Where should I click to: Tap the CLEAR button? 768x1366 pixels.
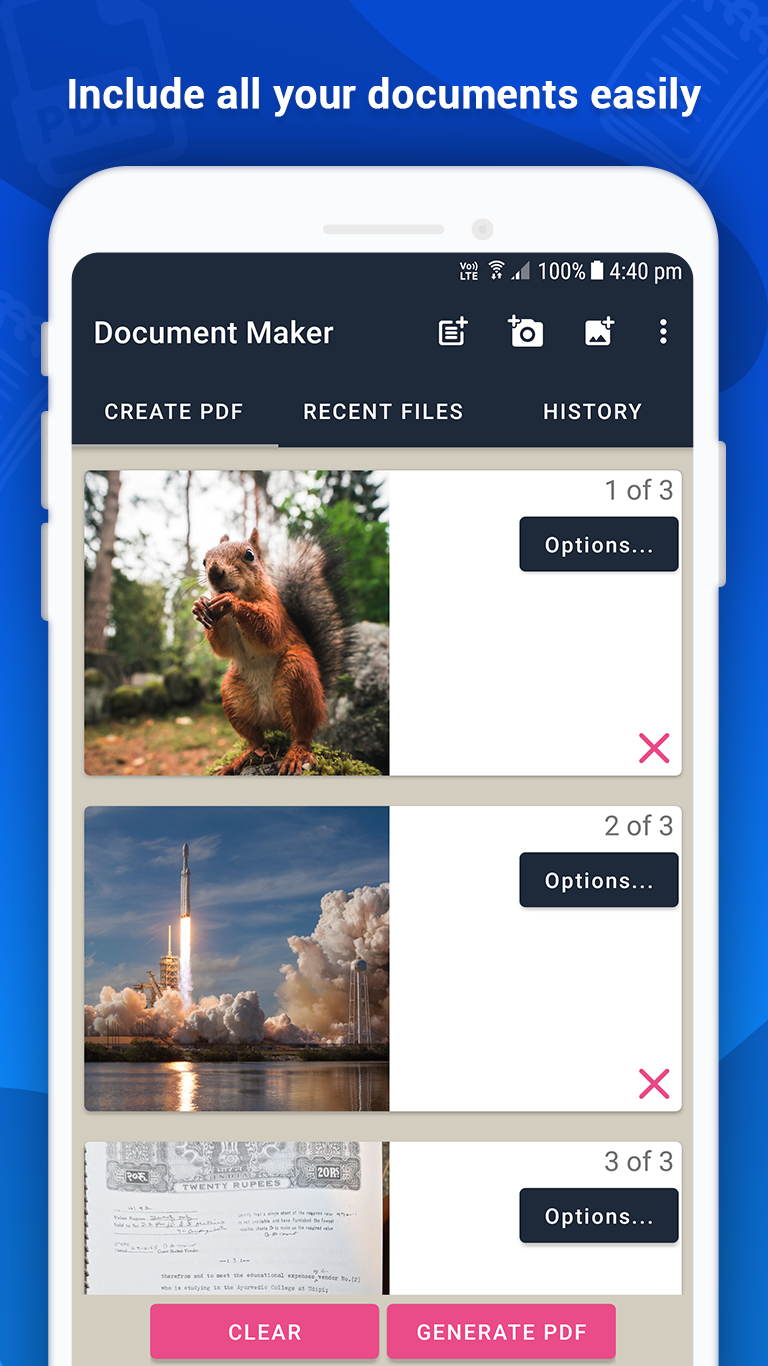pyautogui.click(x=265, y=1332)
